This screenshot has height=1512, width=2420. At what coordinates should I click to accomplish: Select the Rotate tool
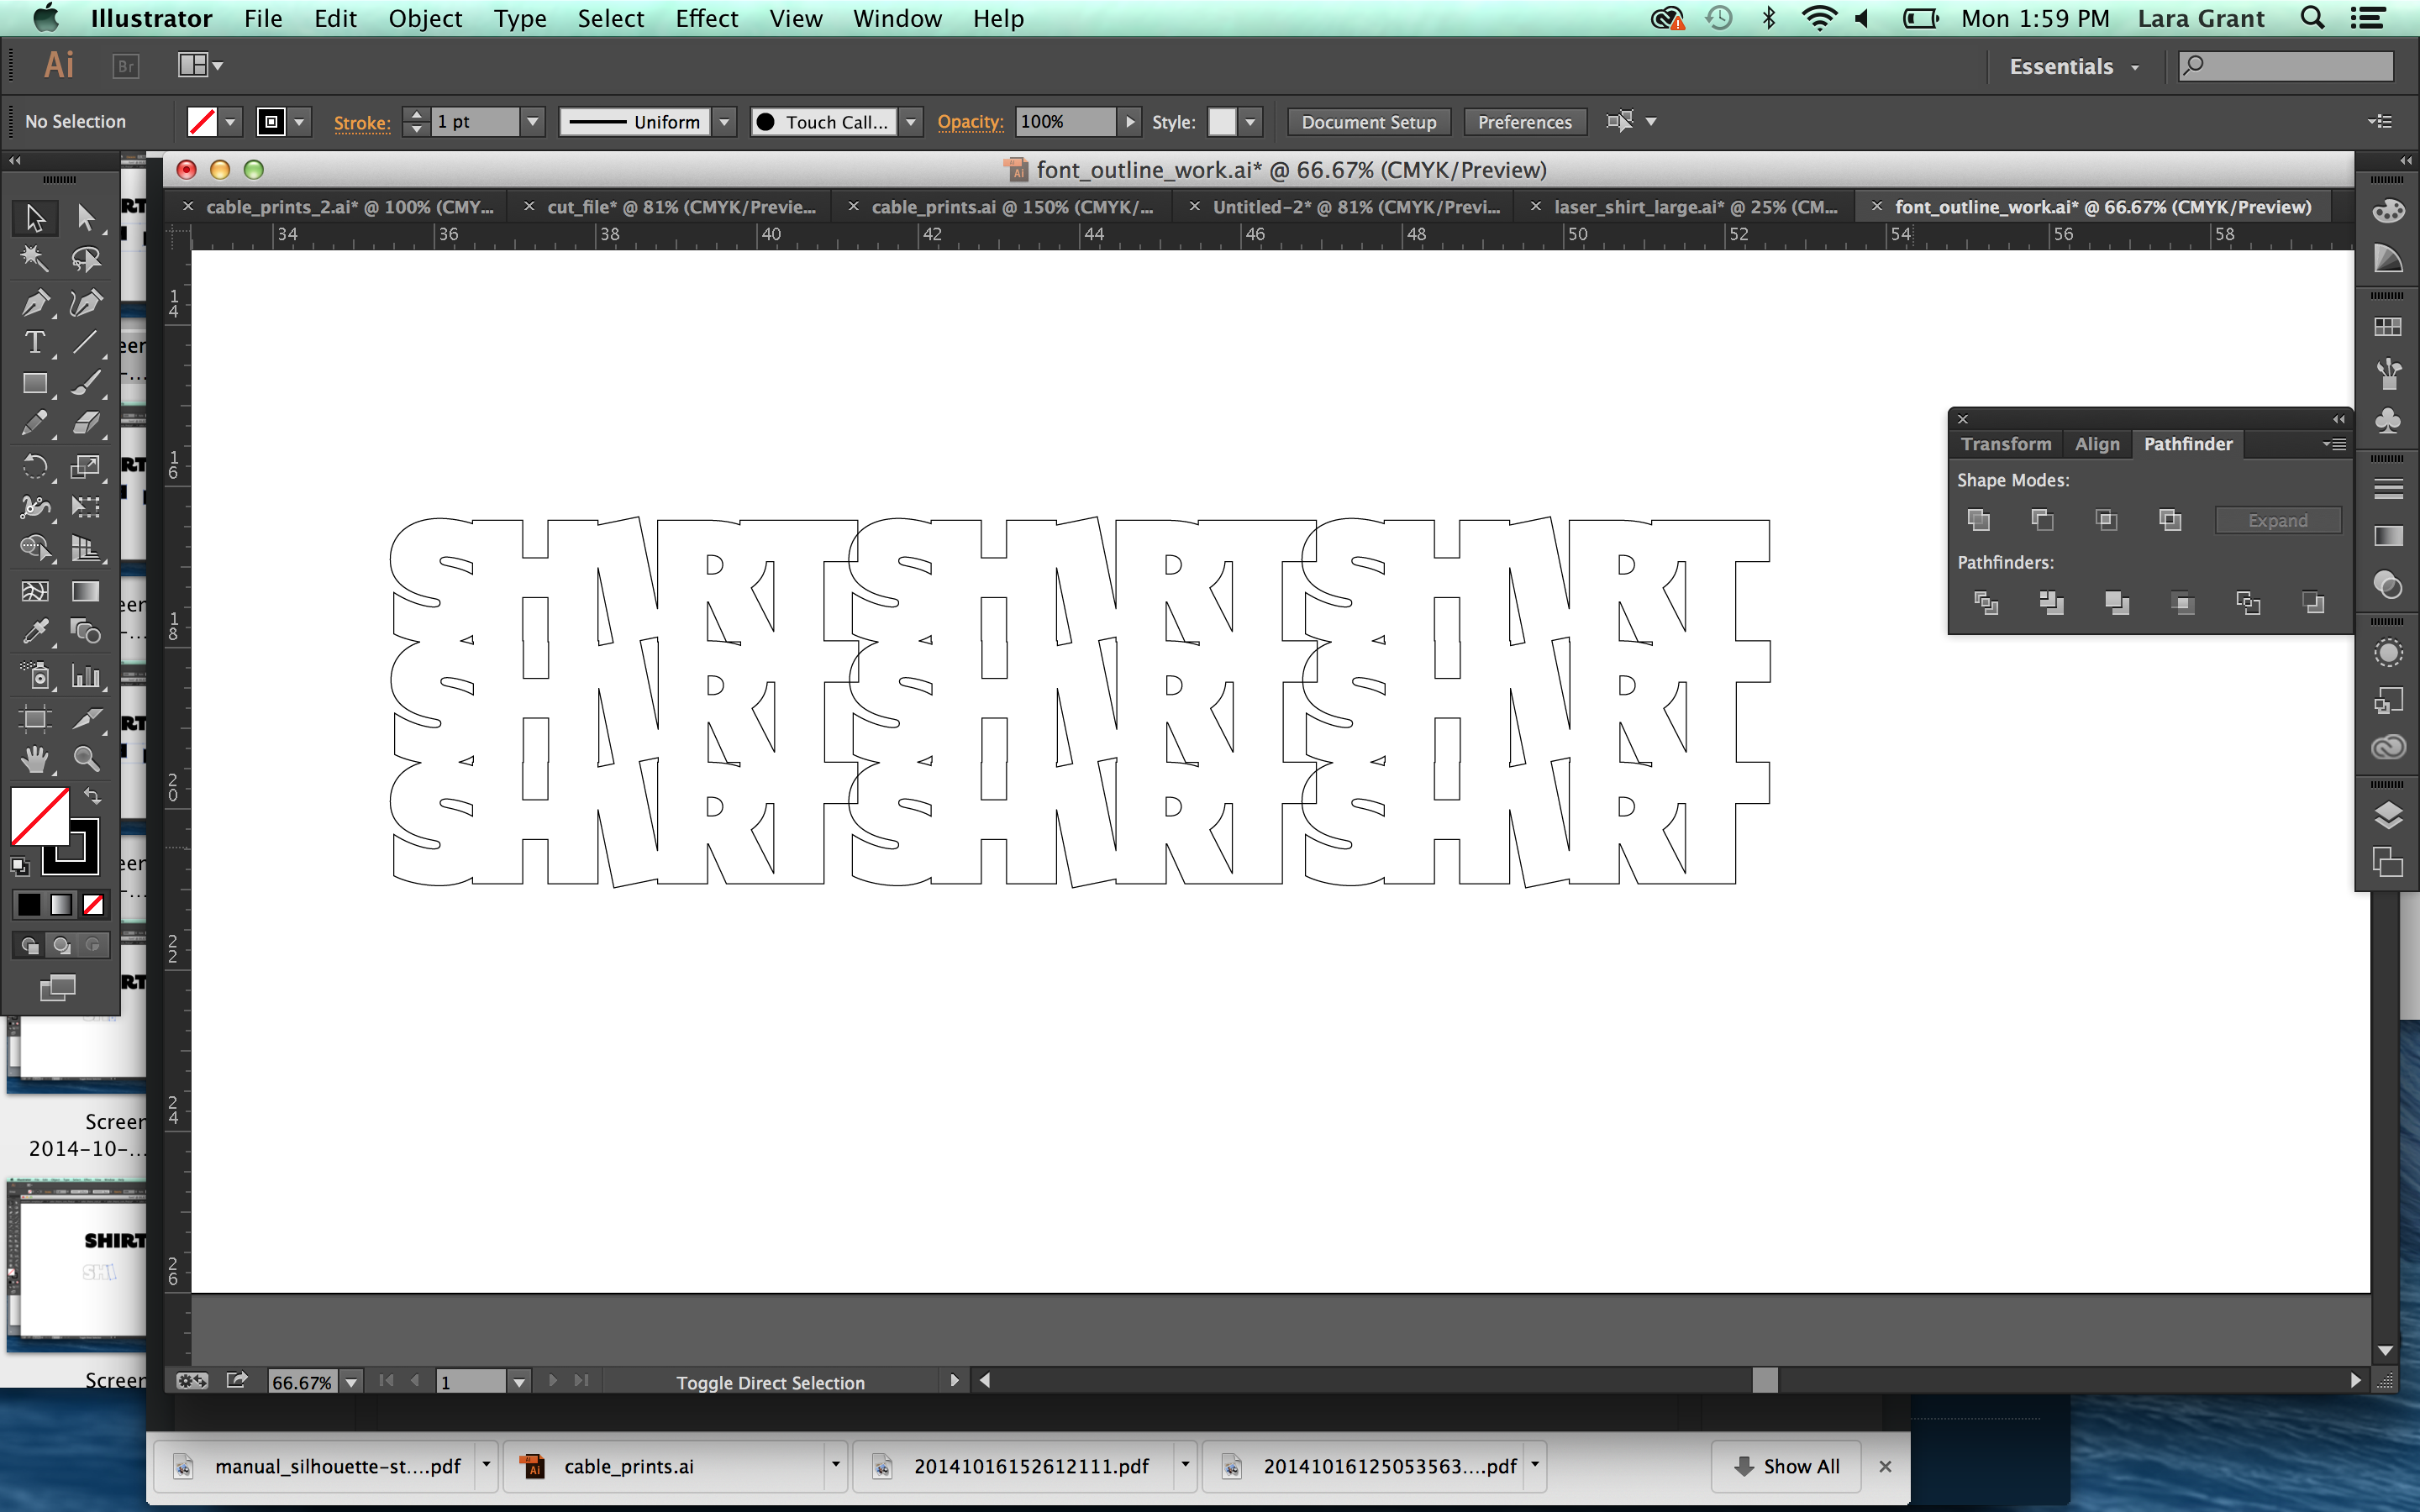pos(35,466)
